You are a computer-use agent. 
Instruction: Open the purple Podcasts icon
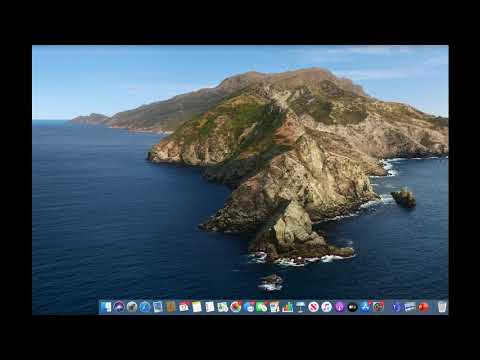tap(340, 307)
